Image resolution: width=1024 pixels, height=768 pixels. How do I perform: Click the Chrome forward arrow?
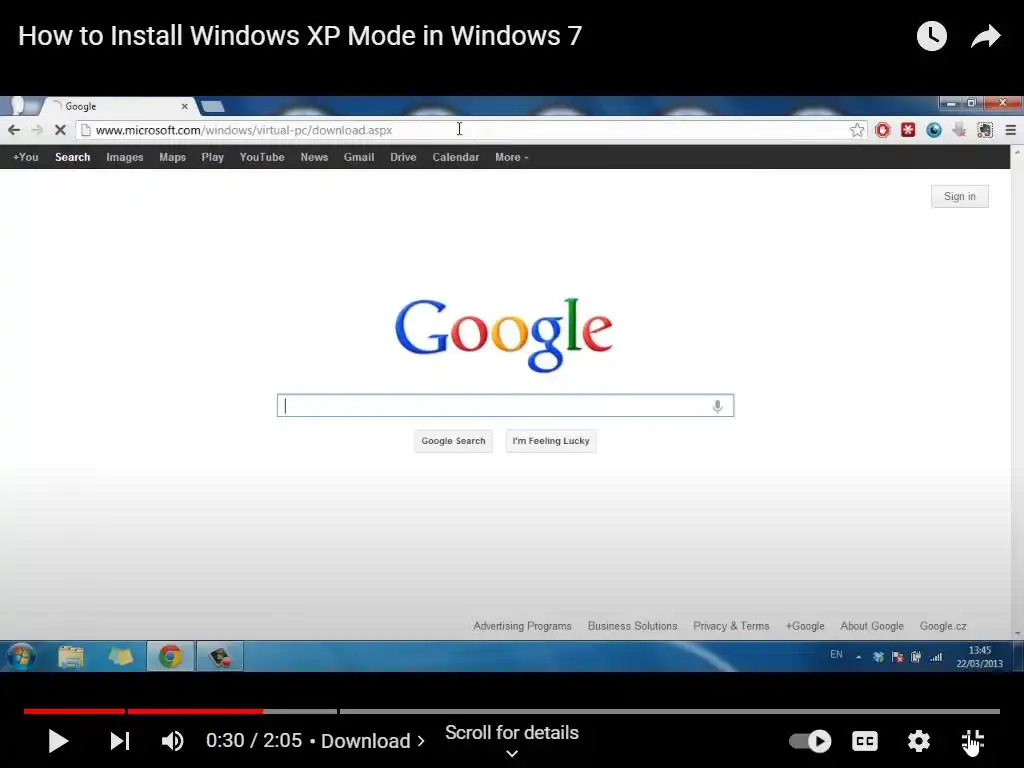coord(37,130)
